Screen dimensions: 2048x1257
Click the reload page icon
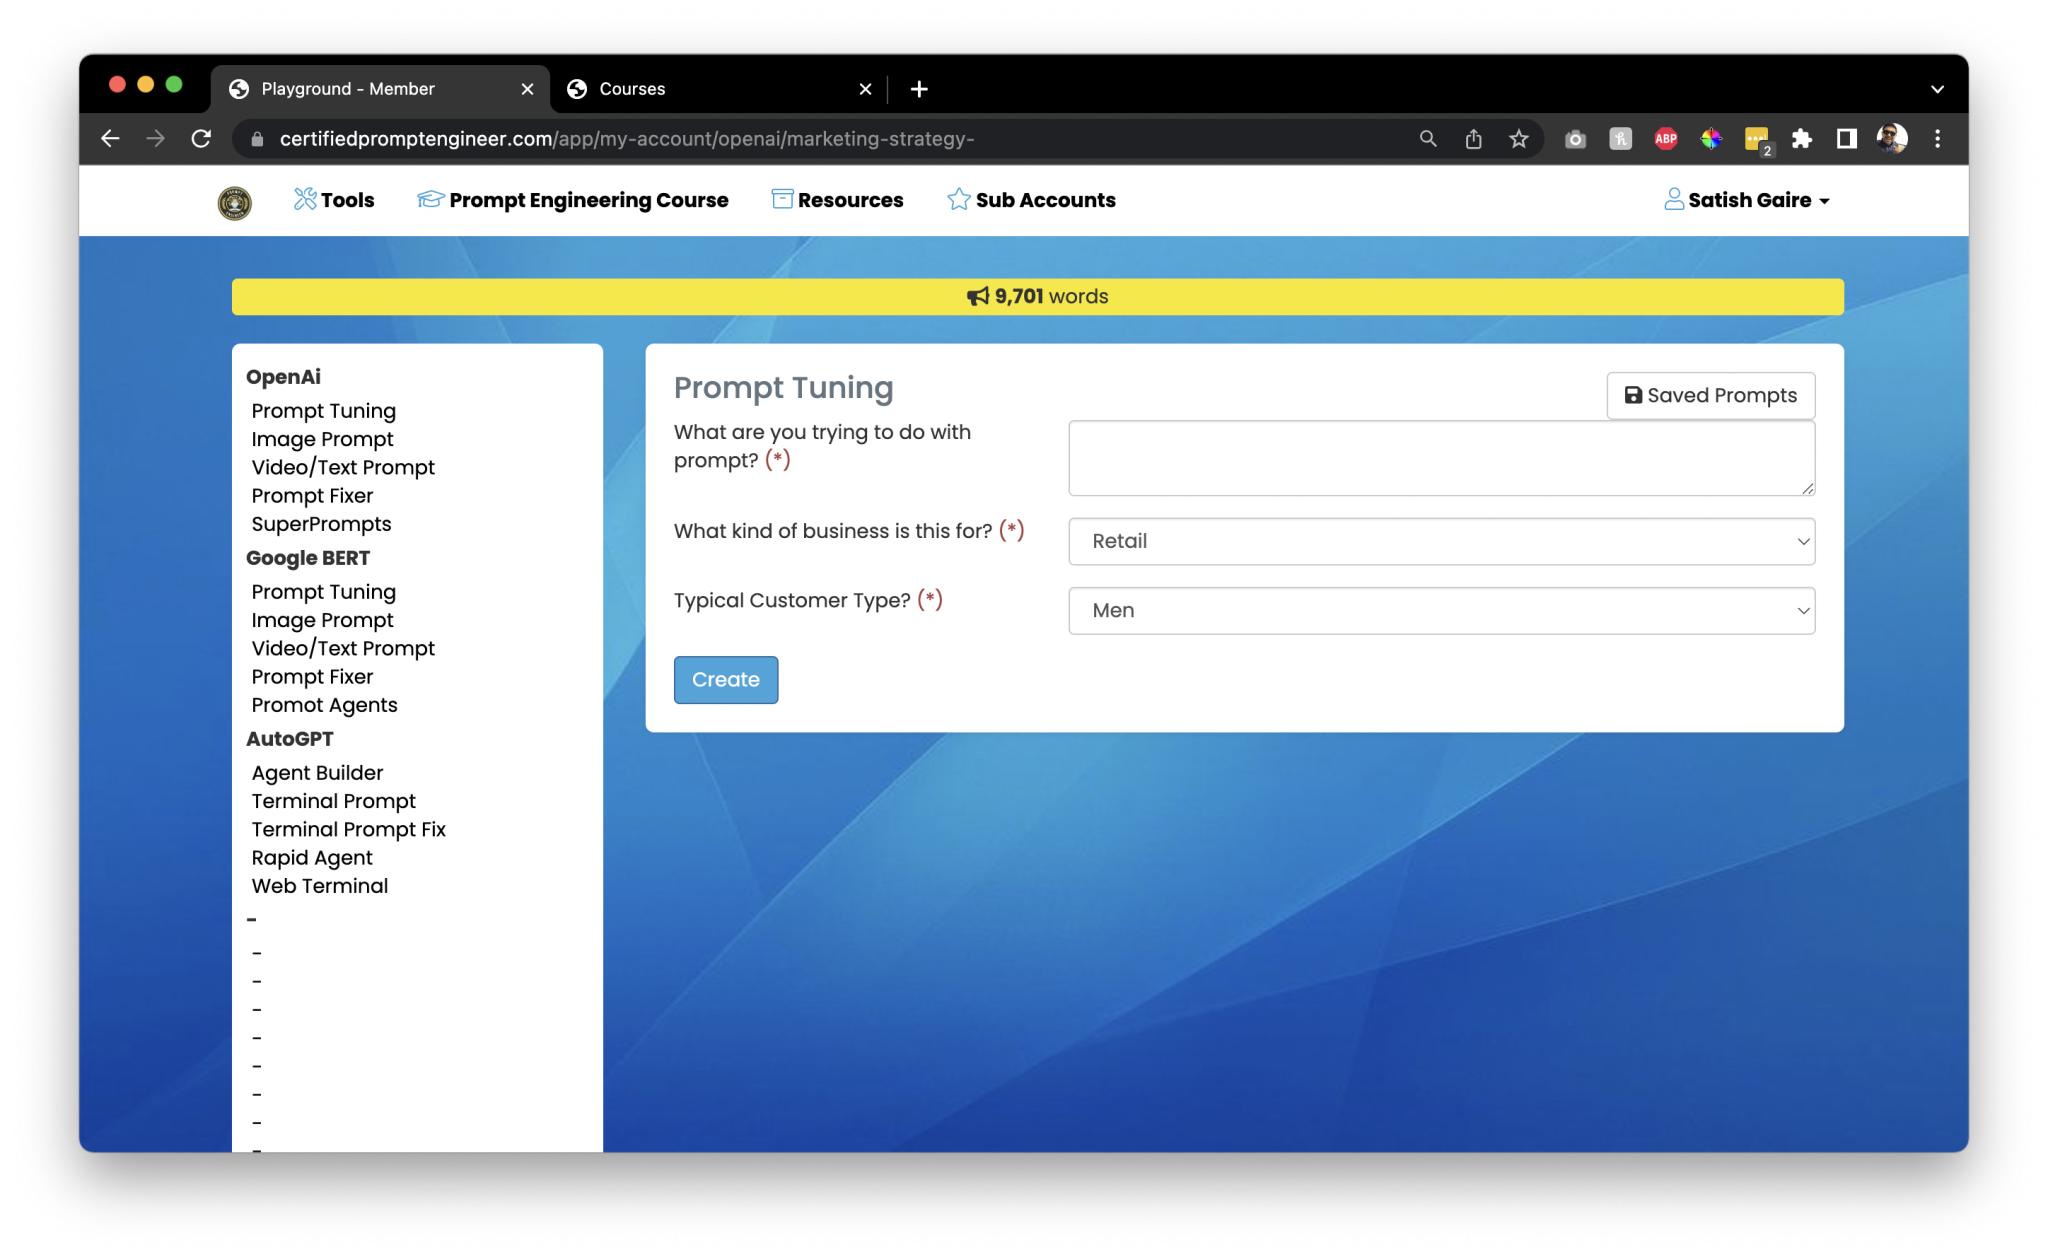(201, 139)
